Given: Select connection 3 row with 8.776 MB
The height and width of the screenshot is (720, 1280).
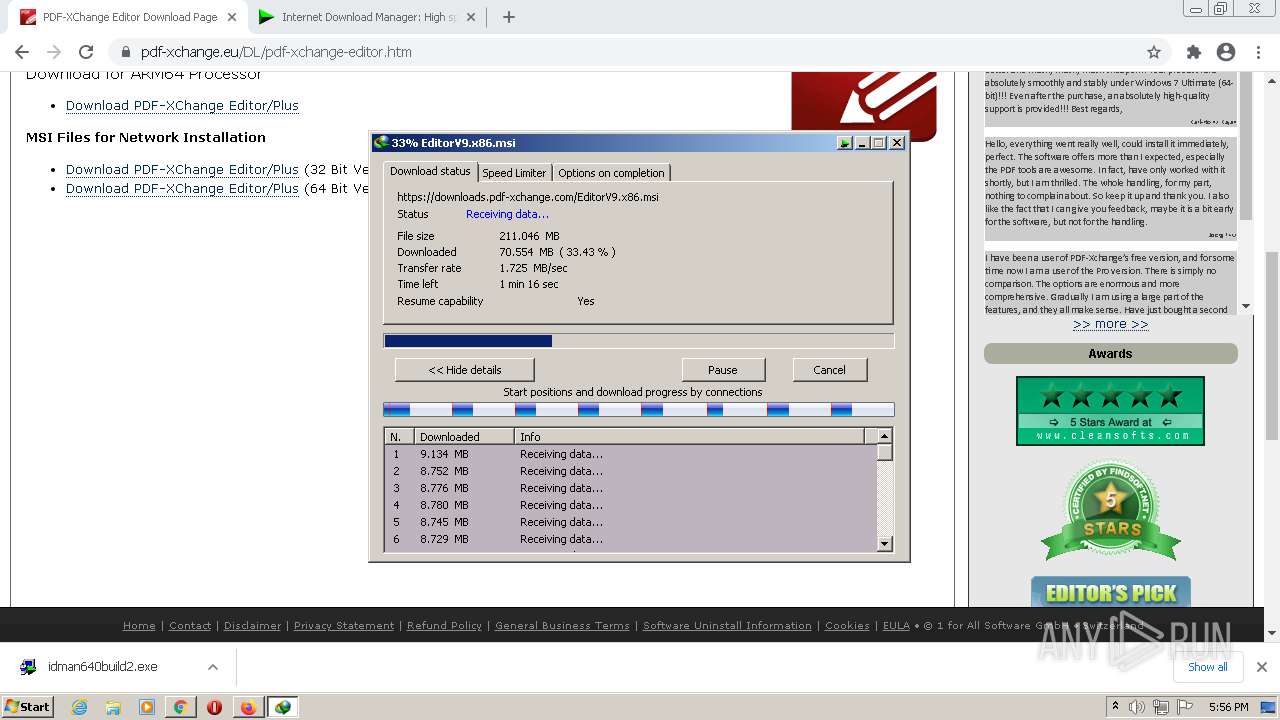Looking at the screenshot, I should pos(630,488).
